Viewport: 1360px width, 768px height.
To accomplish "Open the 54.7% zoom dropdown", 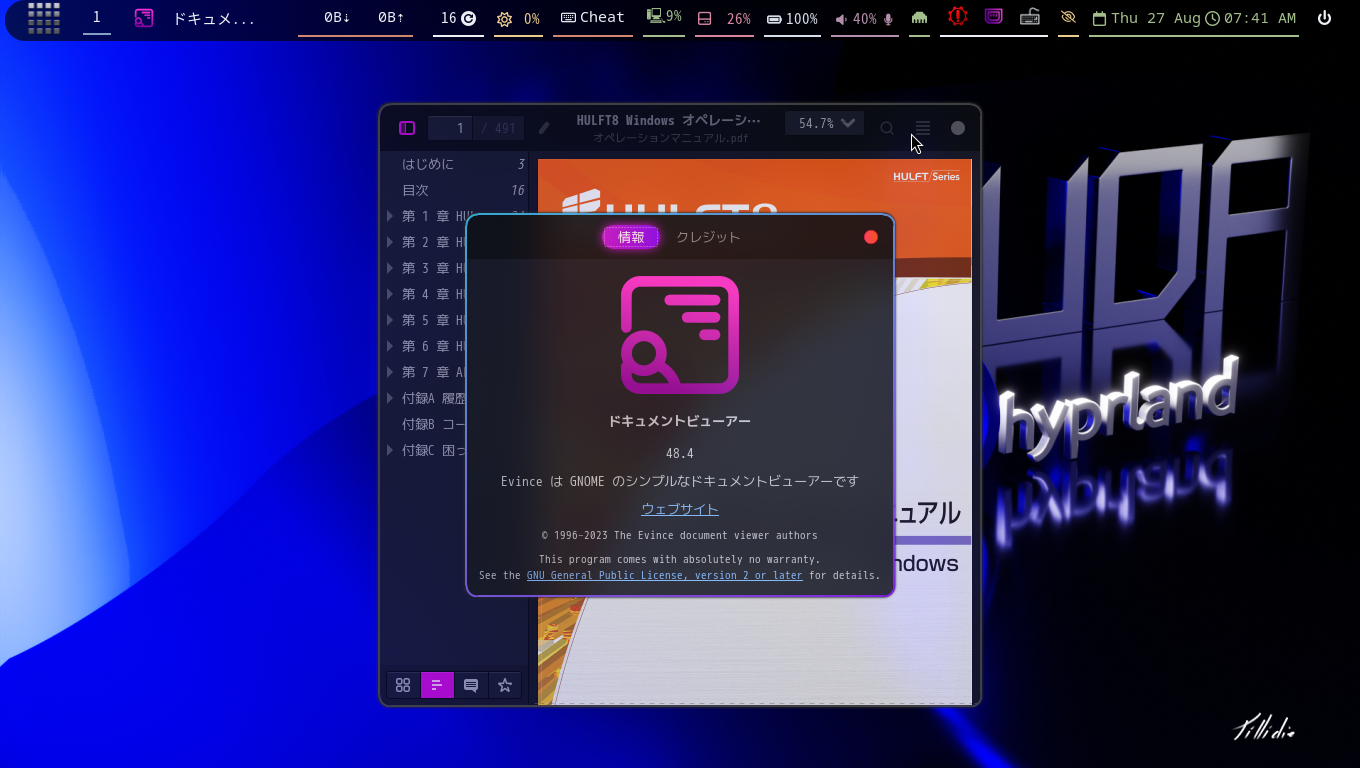I will pos(824,123).
